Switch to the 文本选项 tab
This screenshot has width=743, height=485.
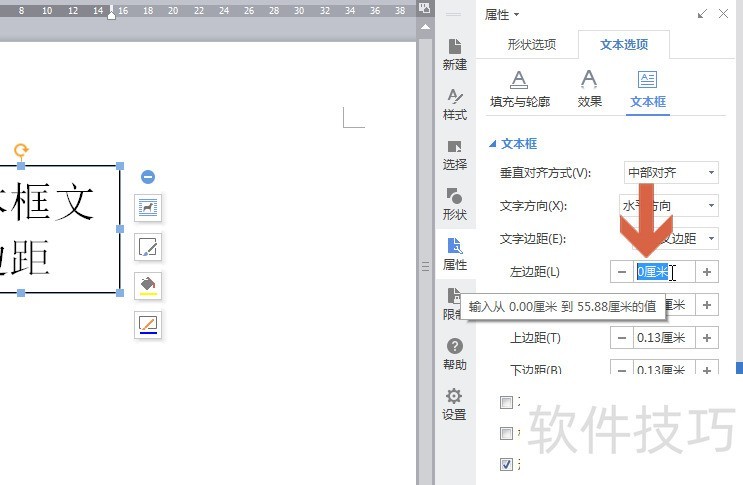click(x=624, y=45)
